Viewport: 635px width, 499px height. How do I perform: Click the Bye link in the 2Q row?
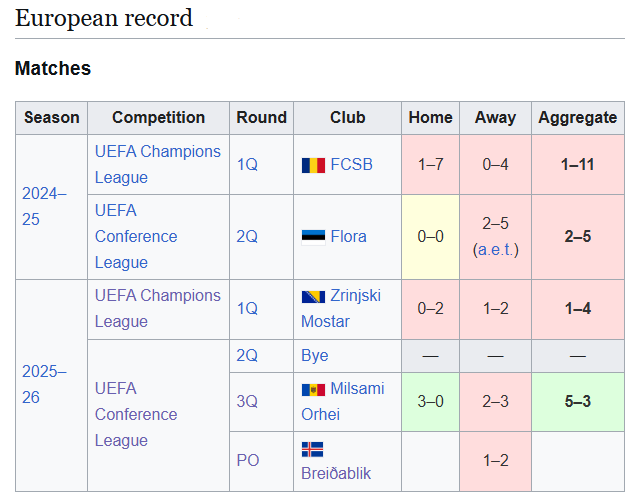tap(315, 355)
